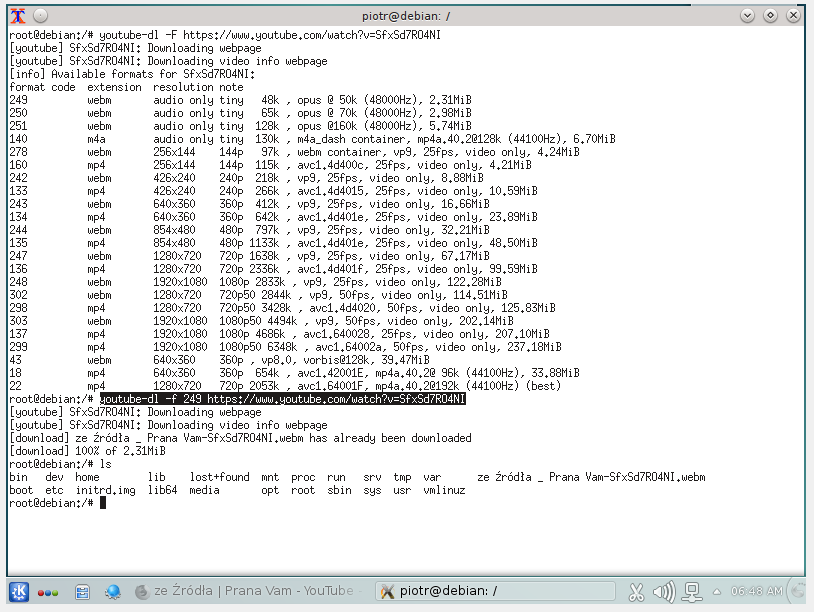This screenshot has height=612, width=814.
Task: Click the format 298 mp4 720p50 row
Action: (x=282, y=308)
